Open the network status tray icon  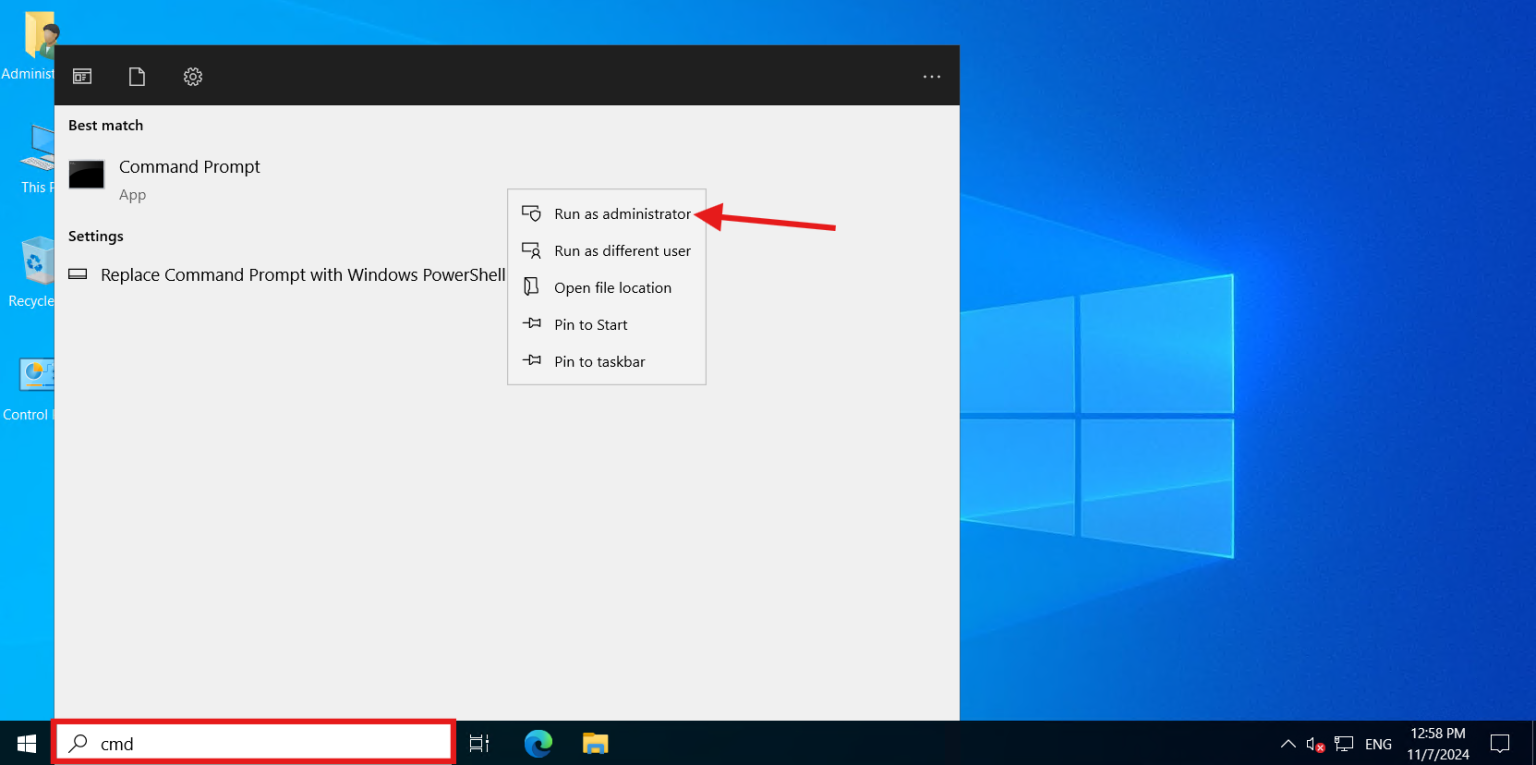(x=1344, y=743)
